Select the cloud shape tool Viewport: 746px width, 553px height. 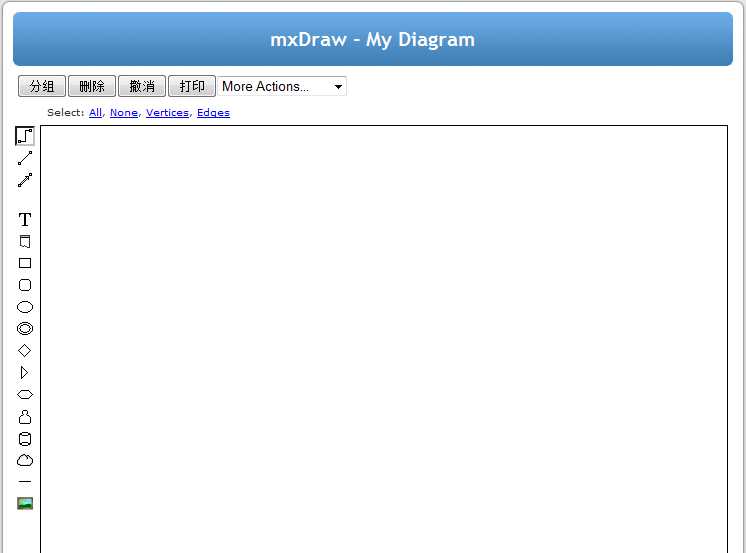tap(25, 460)
